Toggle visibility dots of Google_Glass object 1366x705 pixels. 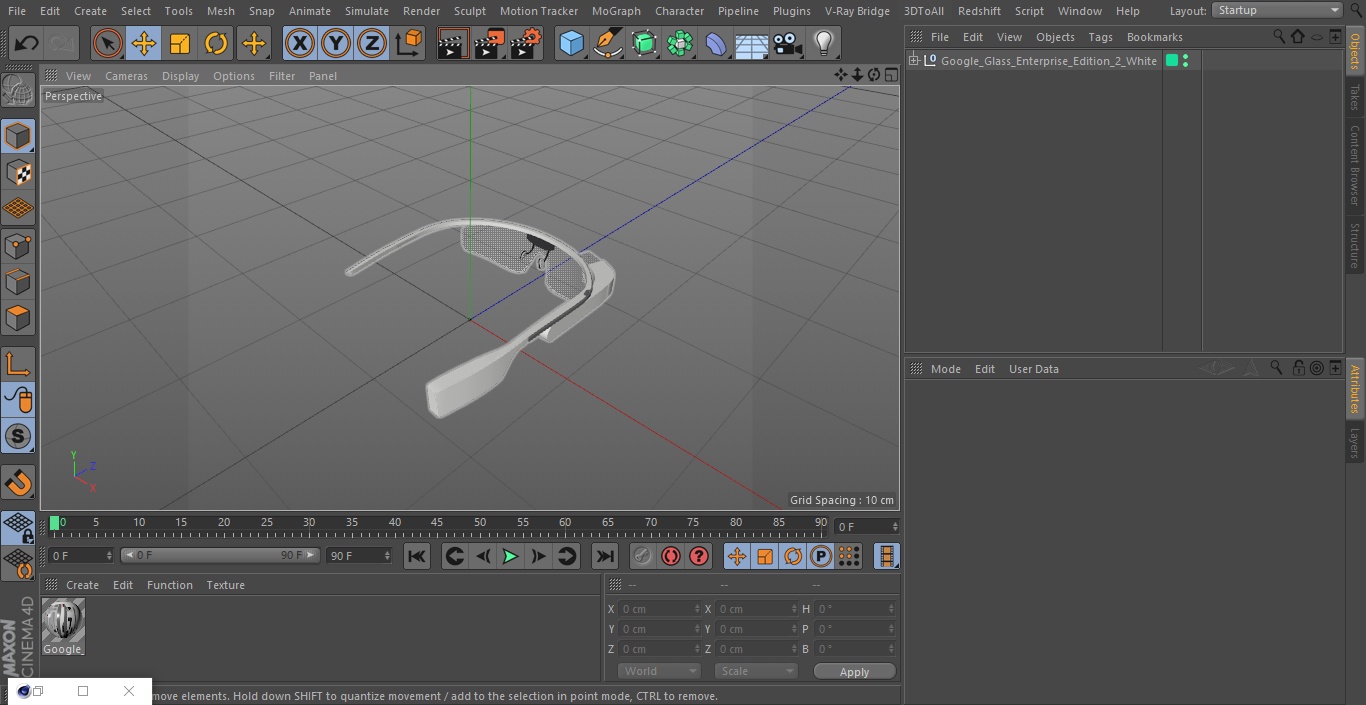tap(1185, 61)
